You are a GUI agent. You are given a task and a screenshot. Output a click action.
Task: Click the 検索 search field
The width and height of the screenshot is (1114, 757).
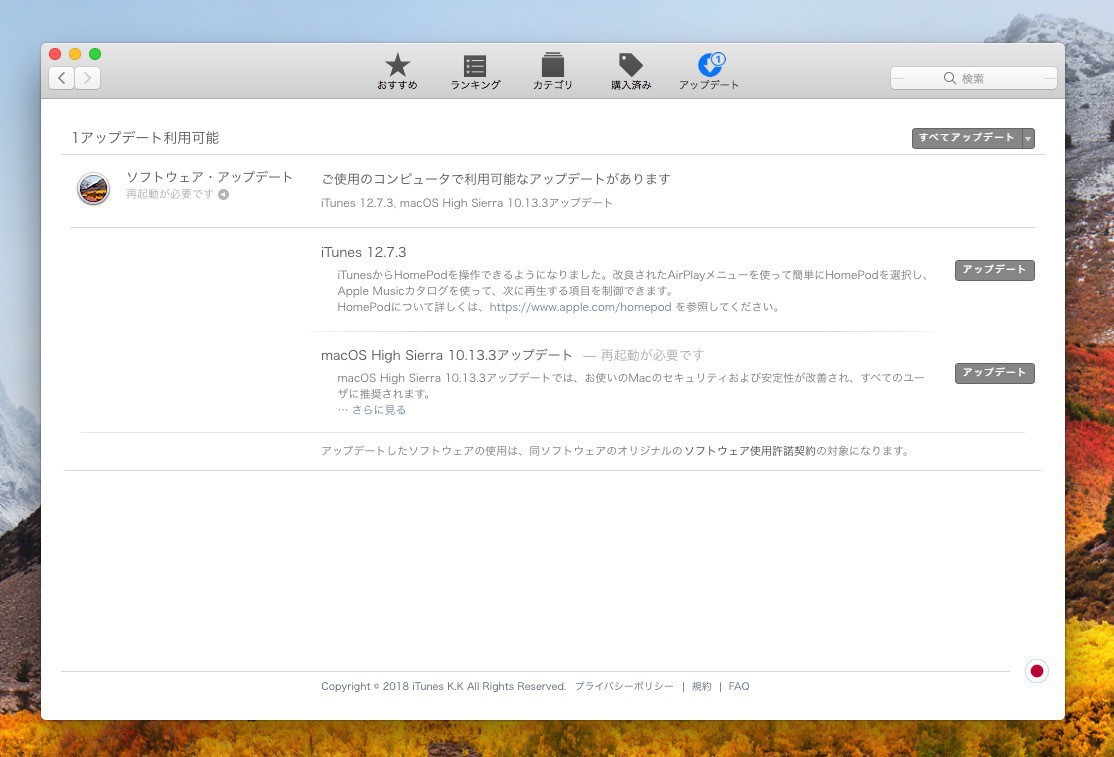click(x=973, y=78)
